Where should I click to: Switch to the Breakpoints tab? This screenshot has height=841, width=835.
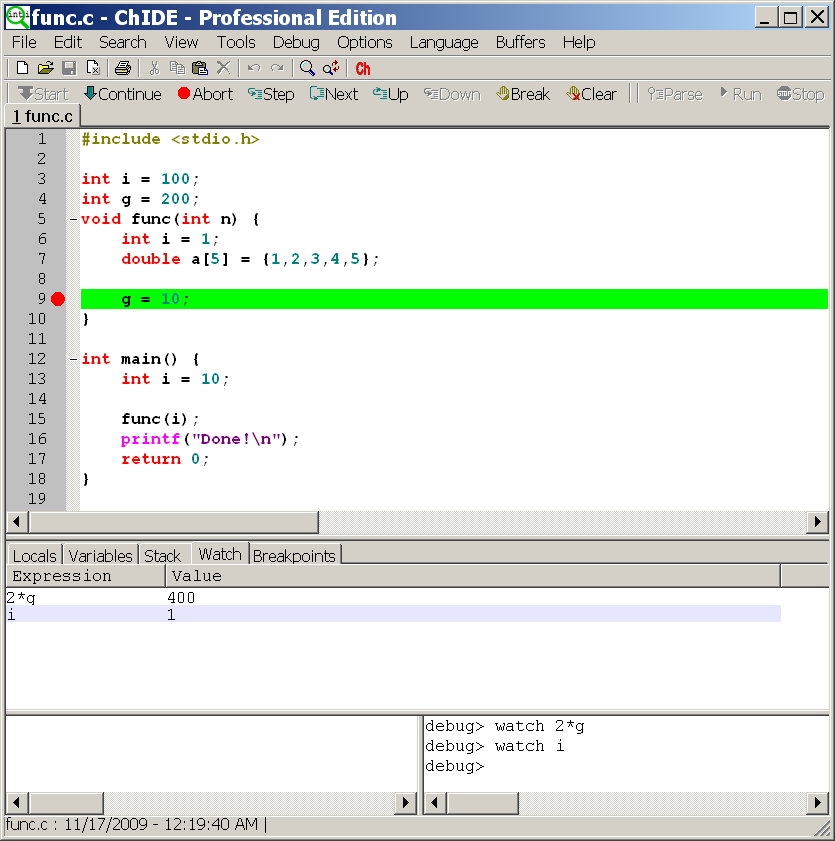pos(294,555)
